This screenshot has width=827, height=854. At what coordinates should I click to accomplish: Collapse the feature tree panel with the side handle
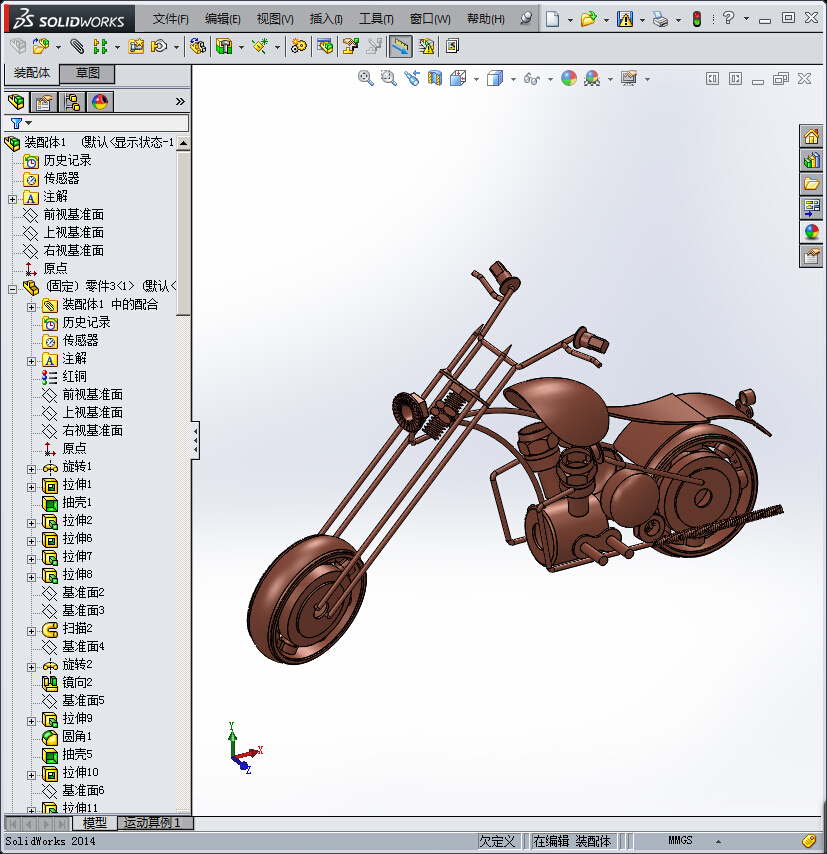195,440
